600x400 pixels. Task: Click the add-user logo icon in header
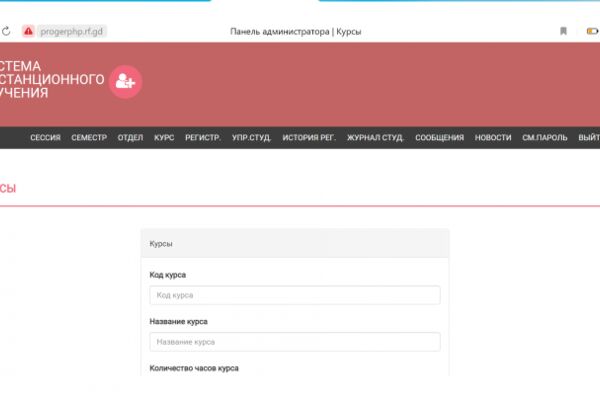coord(126,82)
